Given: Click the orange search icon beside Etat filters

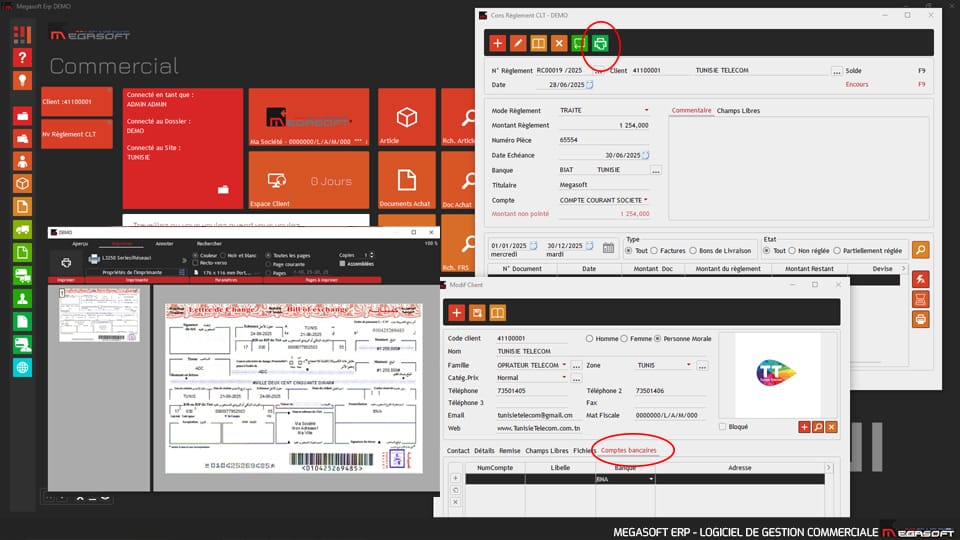Looking at the screenshot, I should click(x=920, y=250).
